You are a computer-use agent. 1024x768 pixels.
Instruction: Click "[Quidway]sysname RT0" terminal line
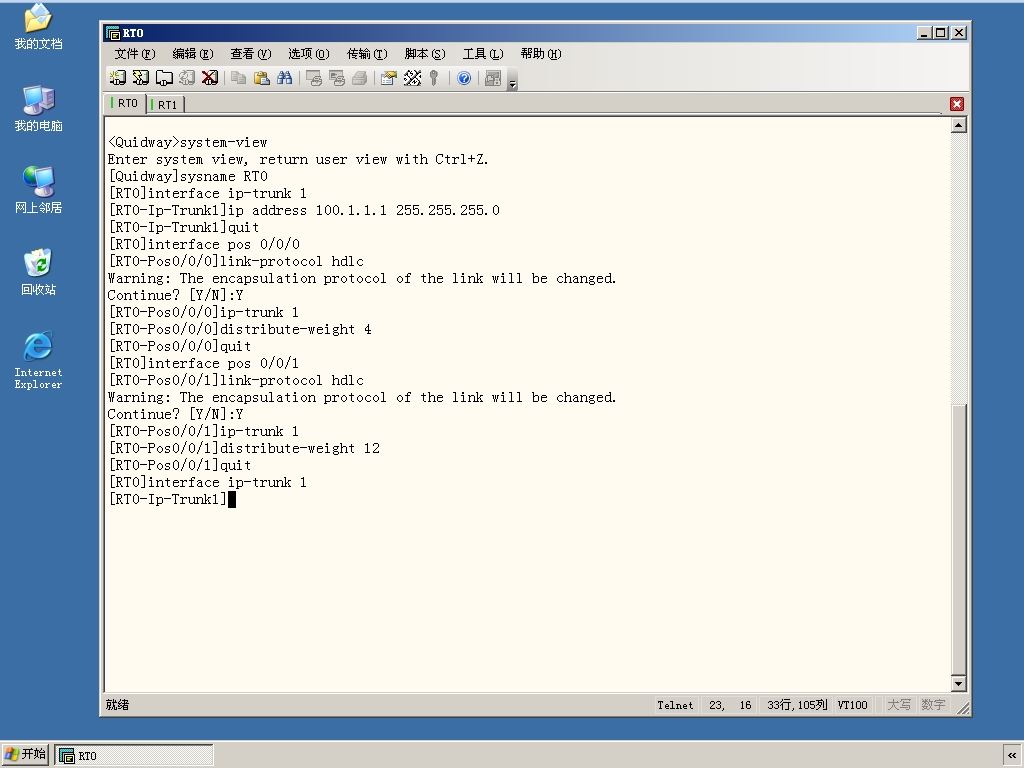pos(187,176)
